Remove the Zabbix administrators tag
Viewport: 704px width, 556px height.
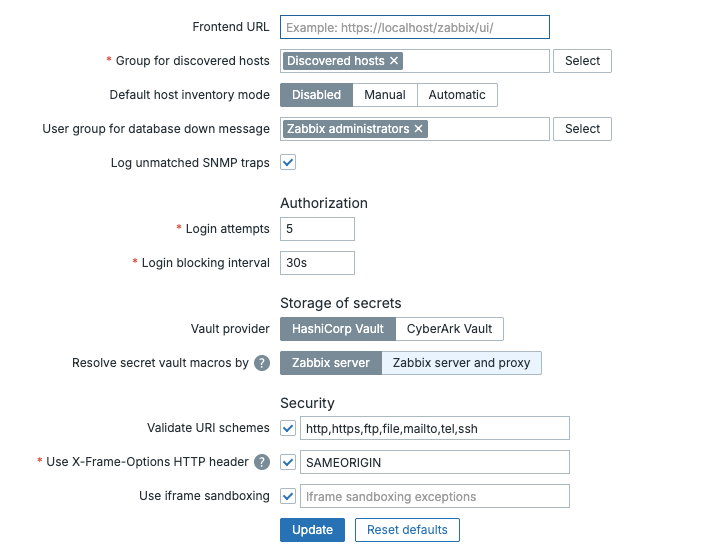tap(419, 129)
